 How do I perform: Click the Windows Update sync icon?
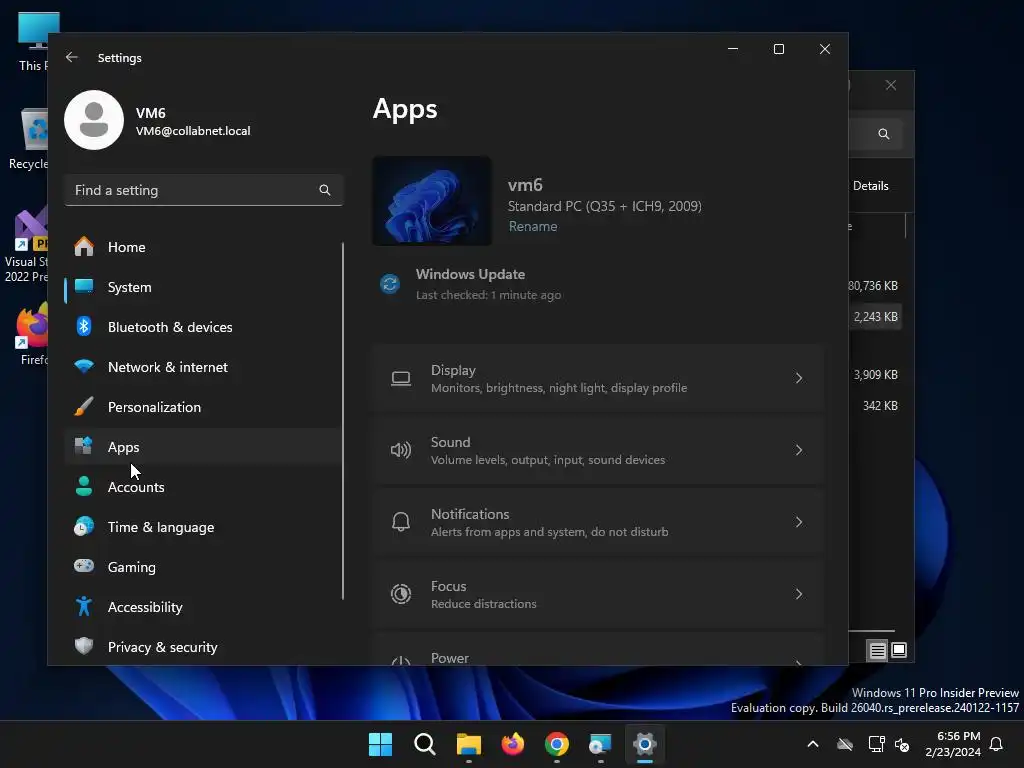pos(390,284)
